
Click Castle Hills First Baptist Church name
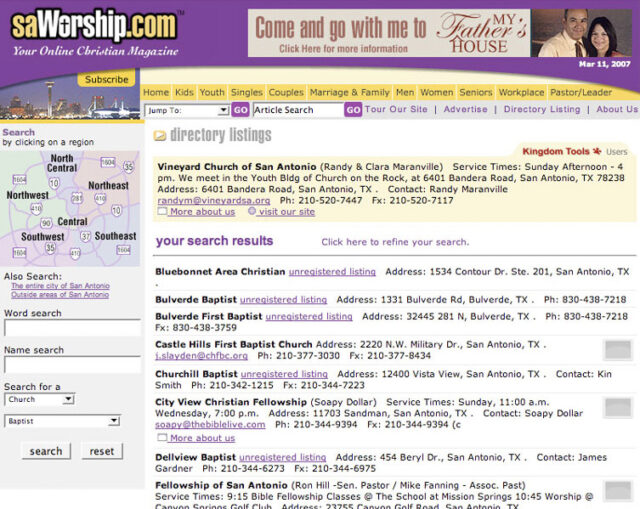click(233, 345)
